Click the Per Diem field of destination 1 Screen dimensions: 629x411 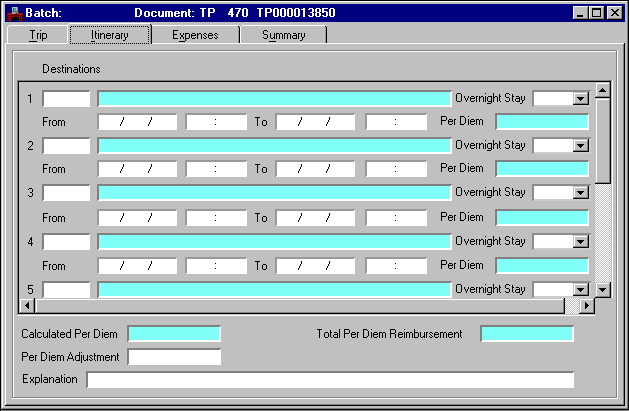(542, 122)
